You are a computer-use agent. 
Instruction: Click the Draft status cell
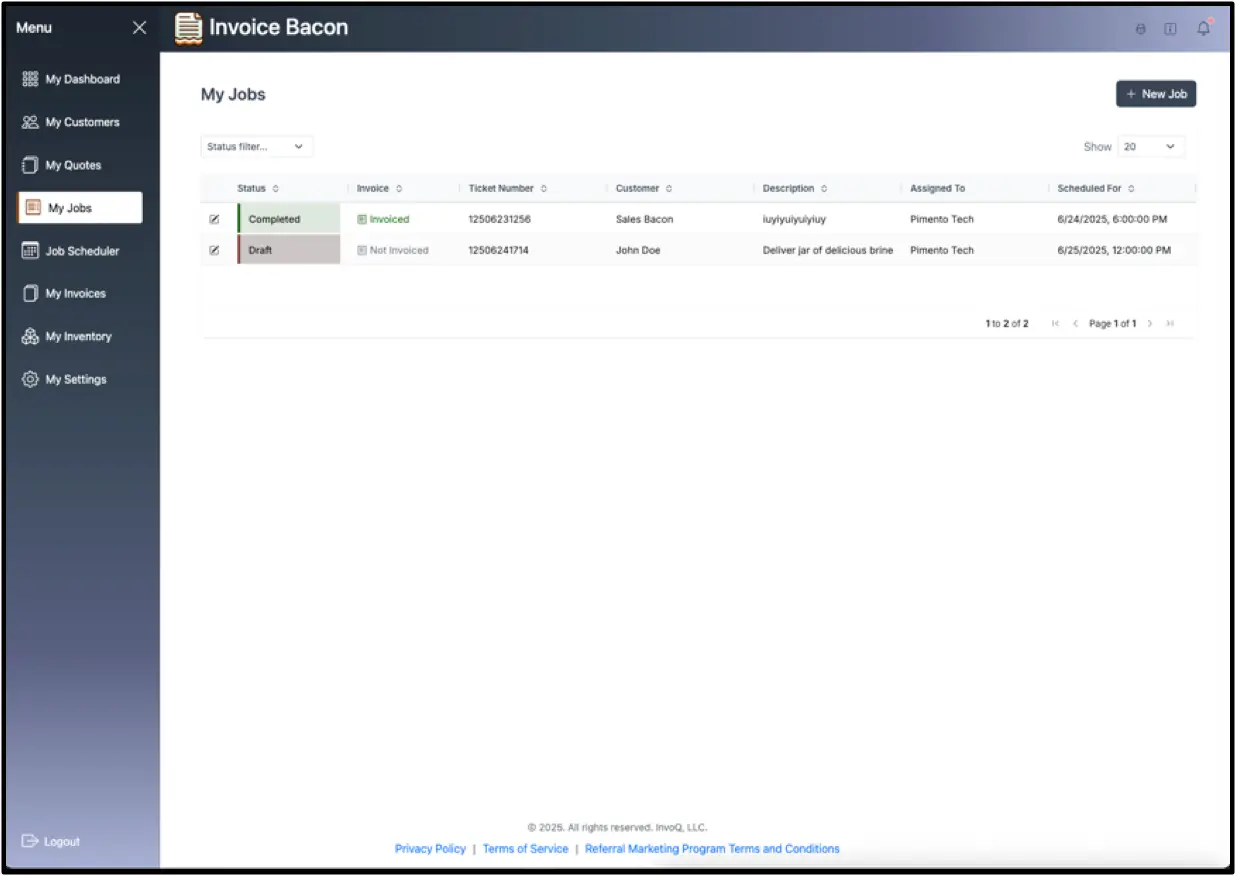coord(289,250)
